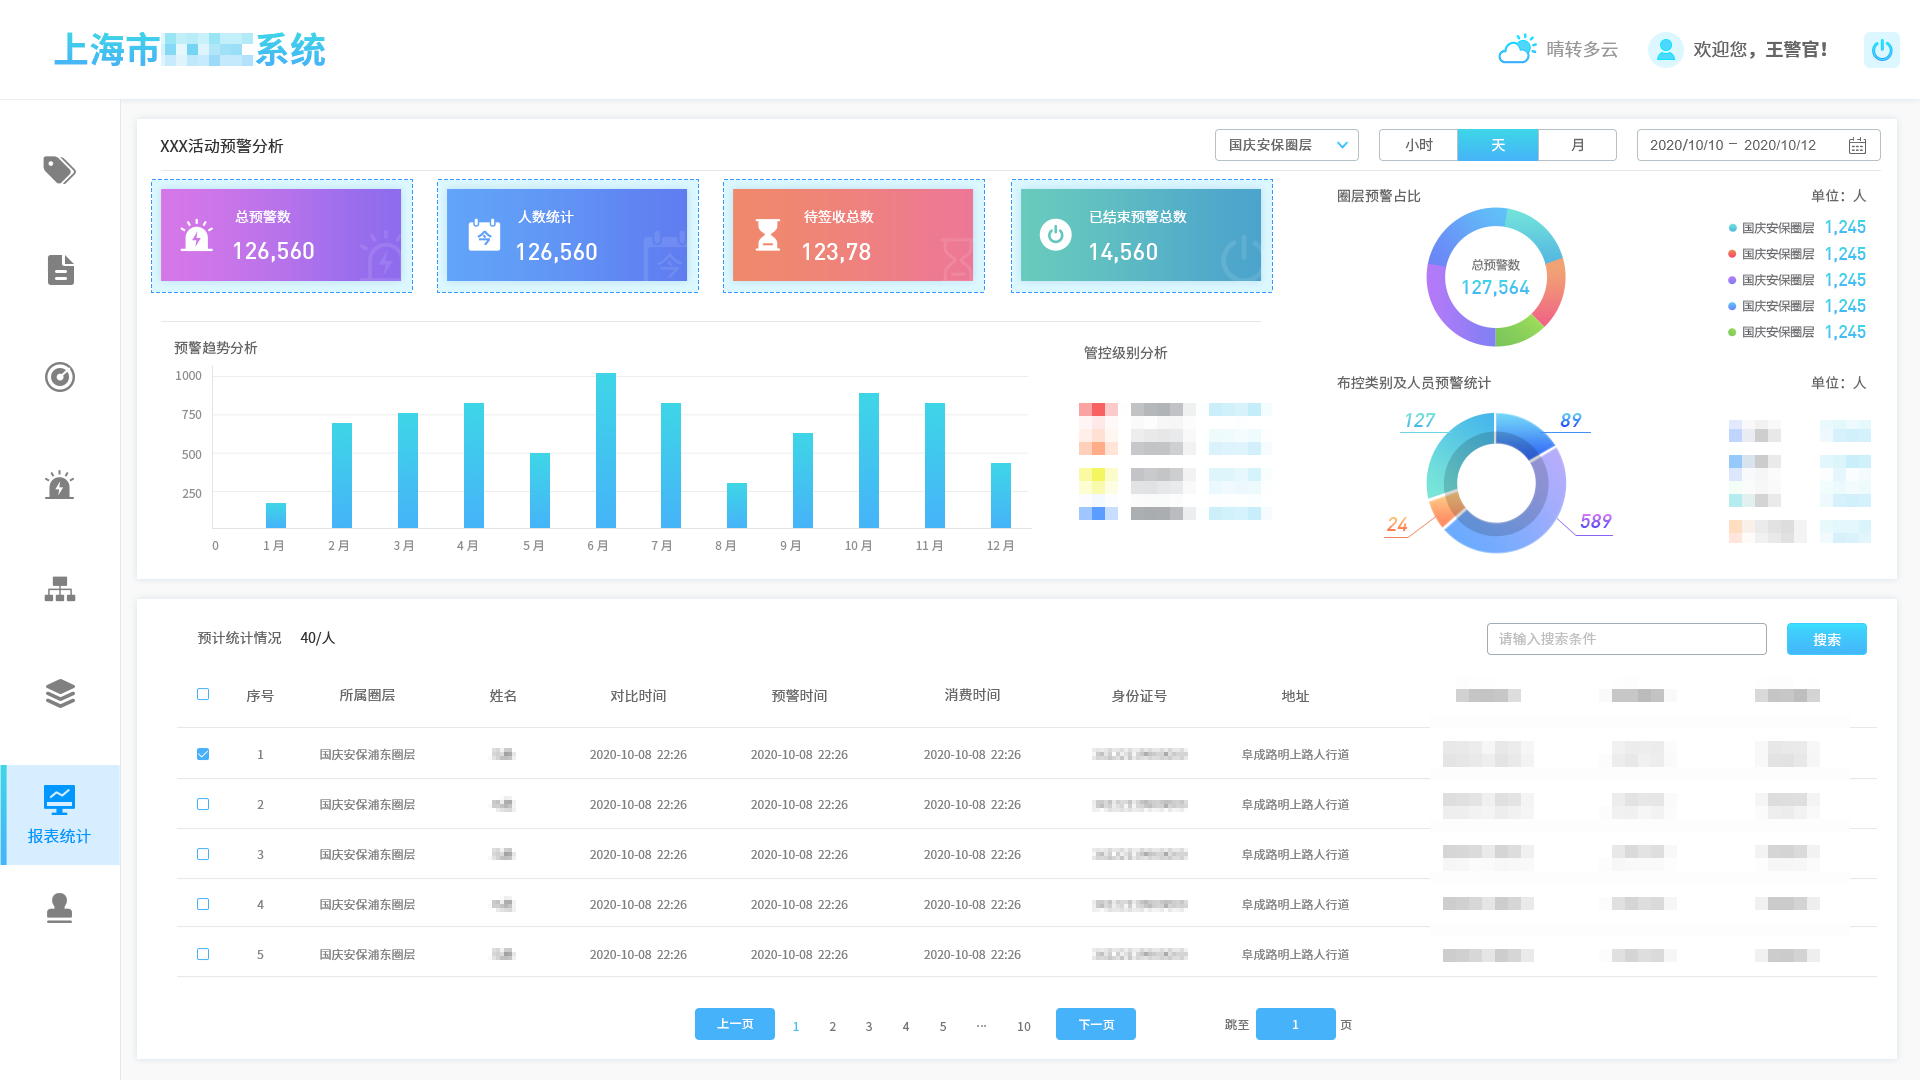The width and height of the screenshot is (1920, 1080).
Task: Click the user avatar icon
Action: click(x=1665, y=49)
